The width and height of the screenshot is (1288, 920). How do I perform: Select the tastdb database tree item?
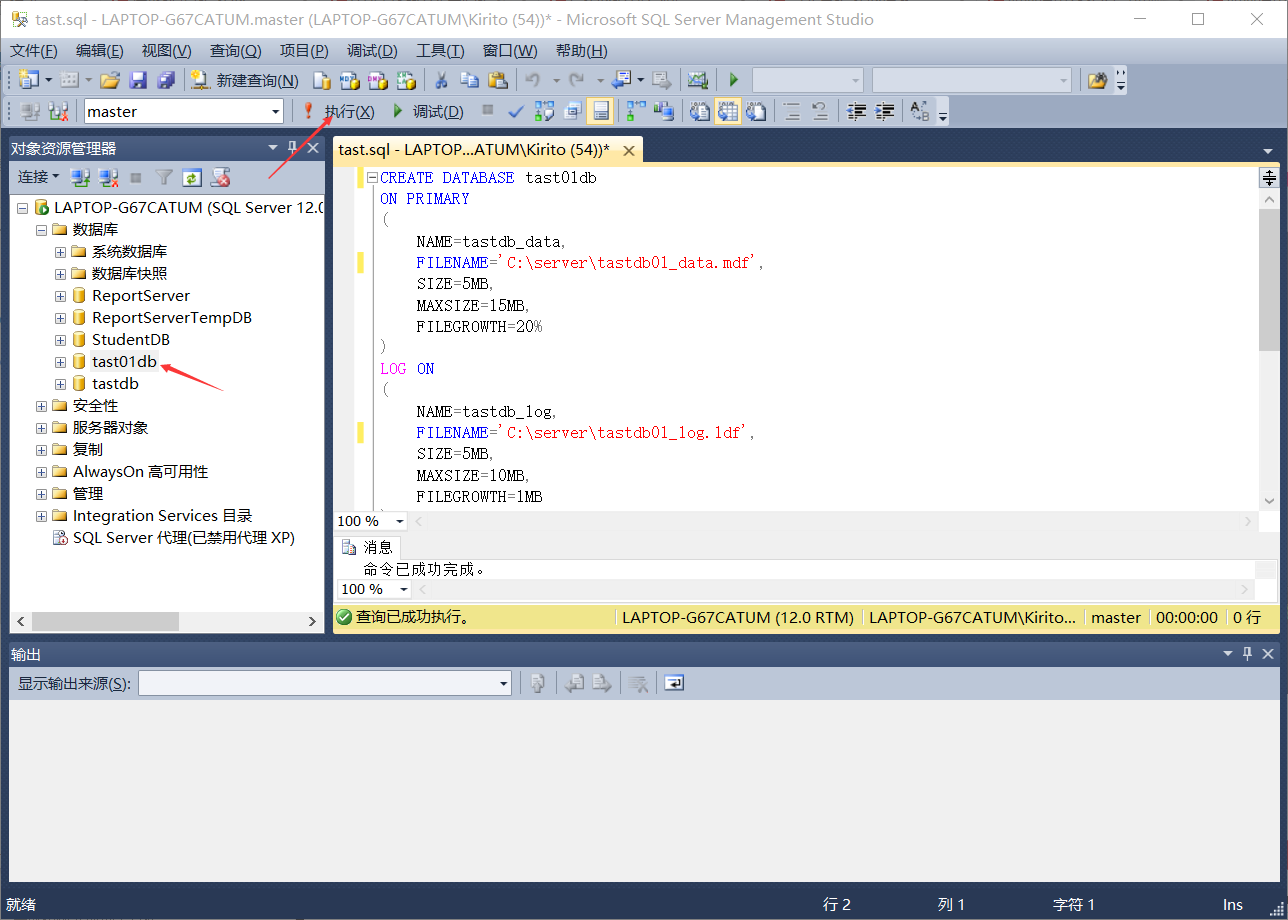point(115,384)
